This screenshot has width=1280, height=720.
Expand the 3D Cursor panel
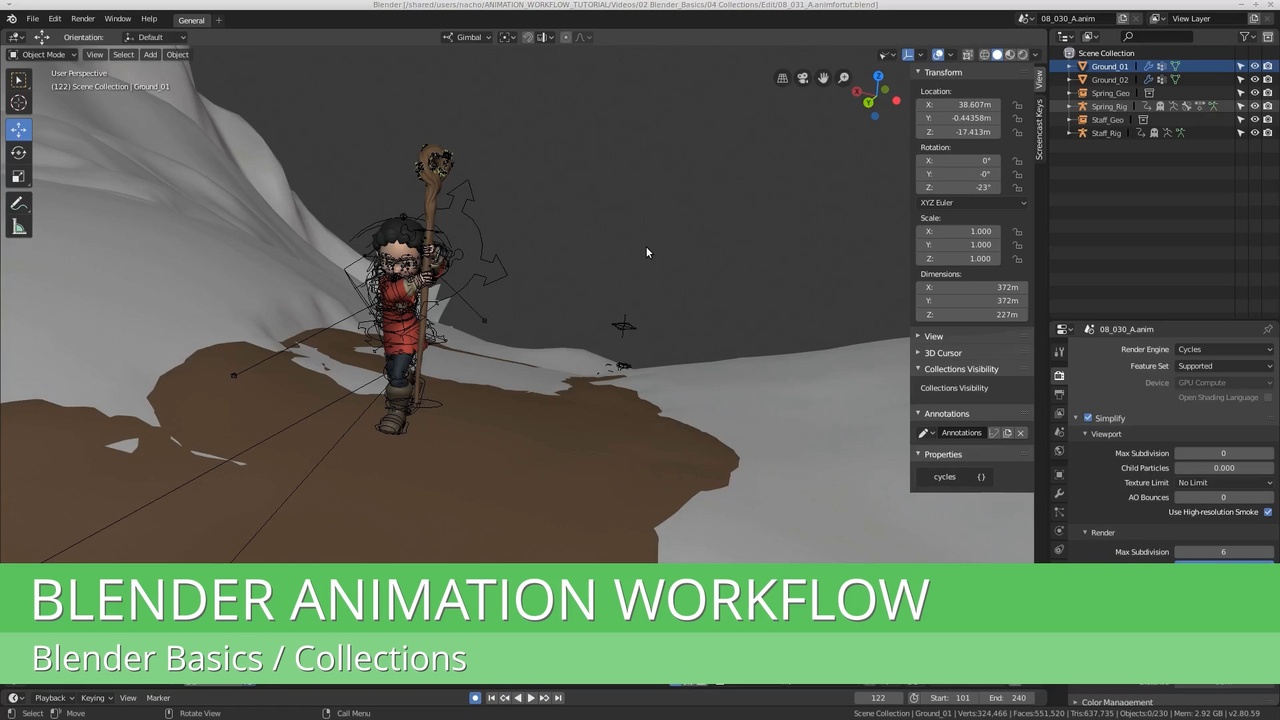(942, 353)
